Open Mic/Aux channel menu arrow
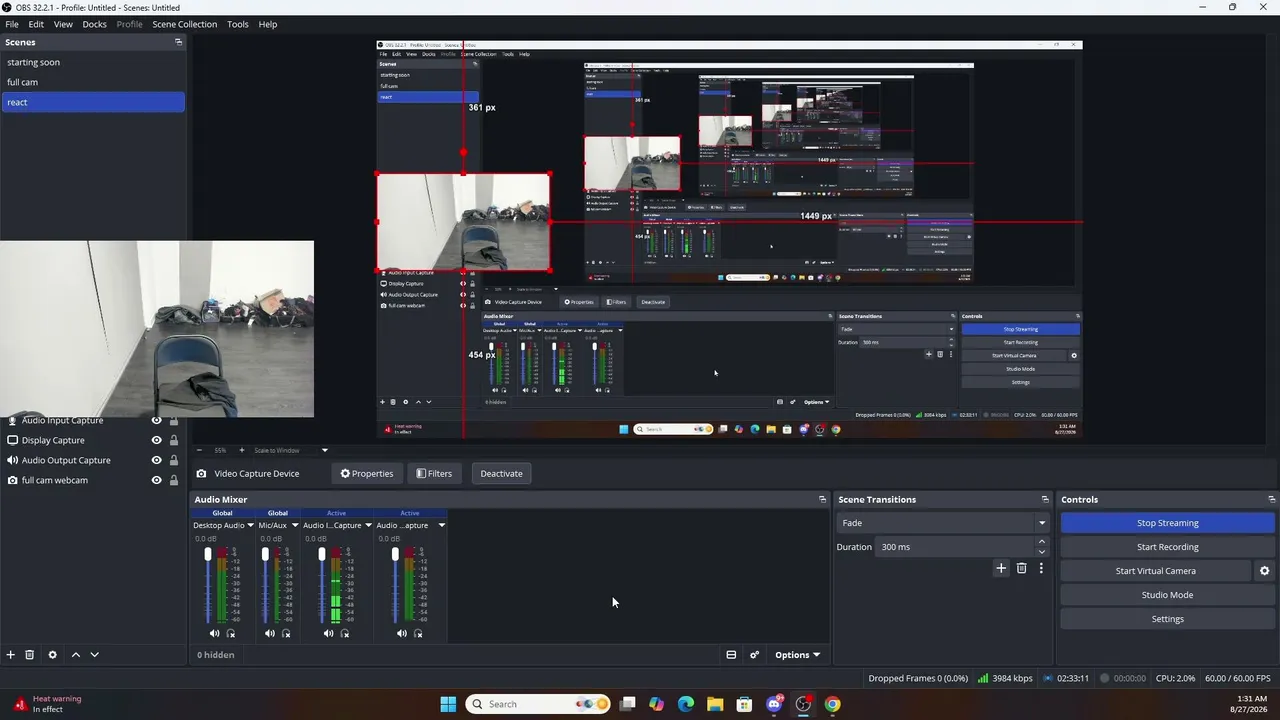The height and width of the screenshot is (720, 1280). 294,525
